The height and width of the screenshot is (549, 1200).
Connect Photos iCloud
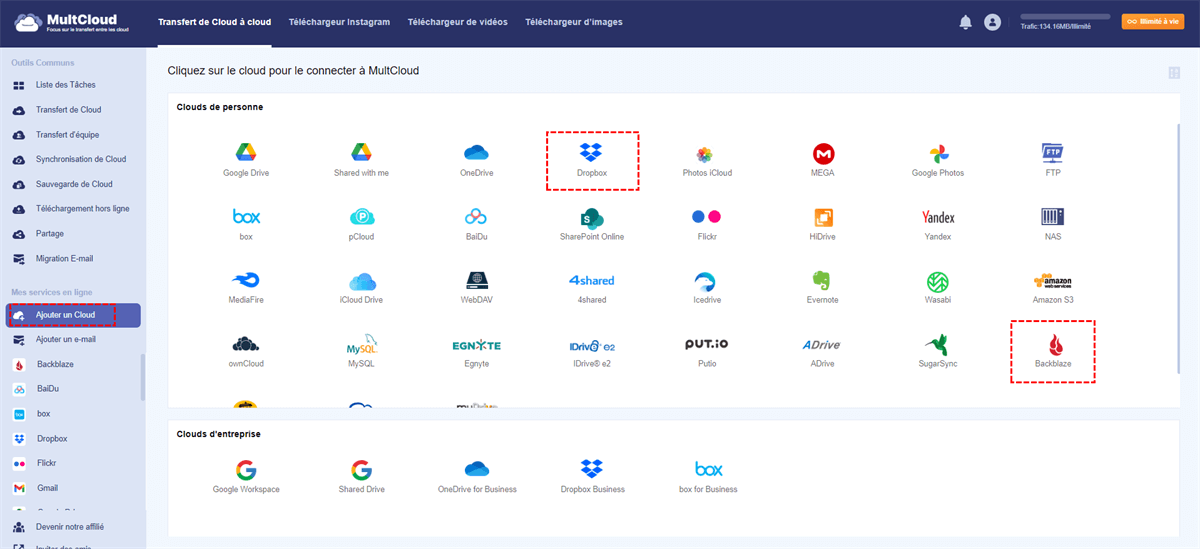tap(707, 154)
